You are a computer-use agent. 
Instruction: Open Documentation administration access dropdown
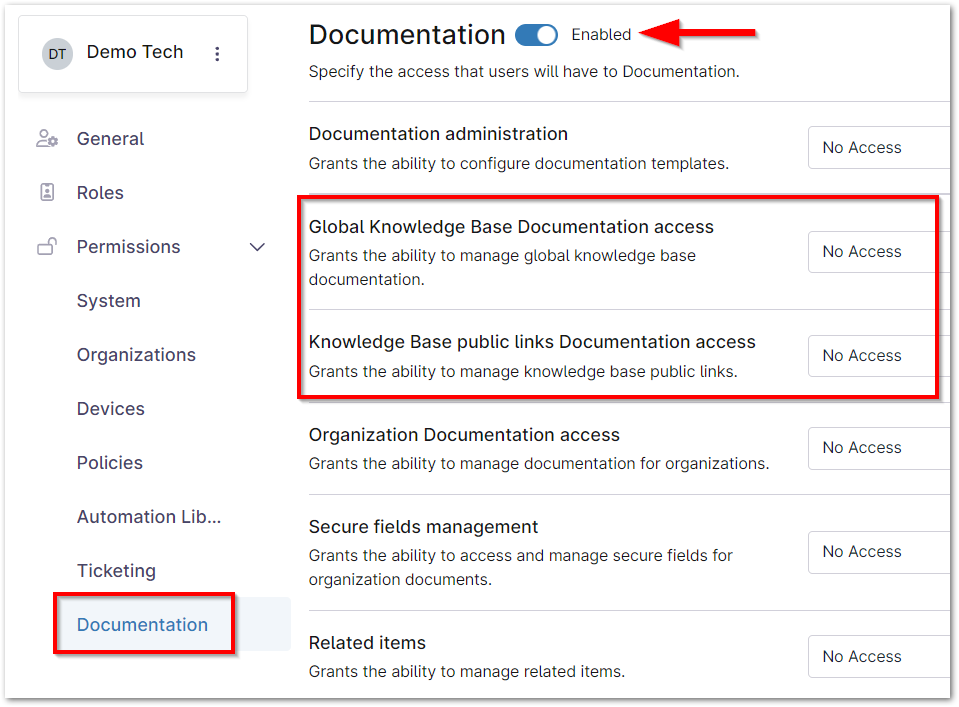[x=878, y=148]
